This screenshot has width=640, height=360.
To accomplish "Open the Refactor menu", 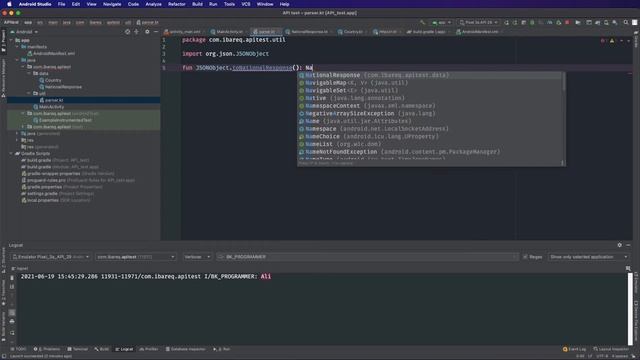I will [177, 4].
